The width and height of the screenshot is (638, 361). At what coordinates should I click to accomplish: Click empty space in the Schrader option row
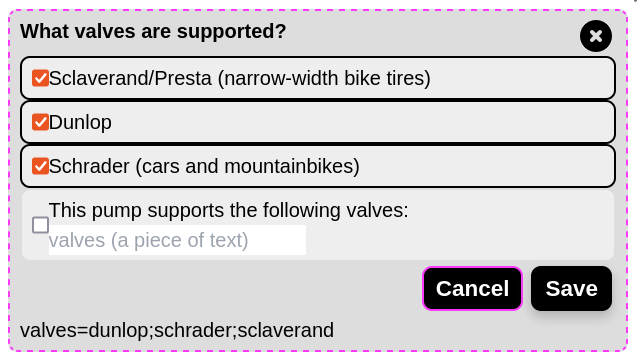(x=486, y=166)
